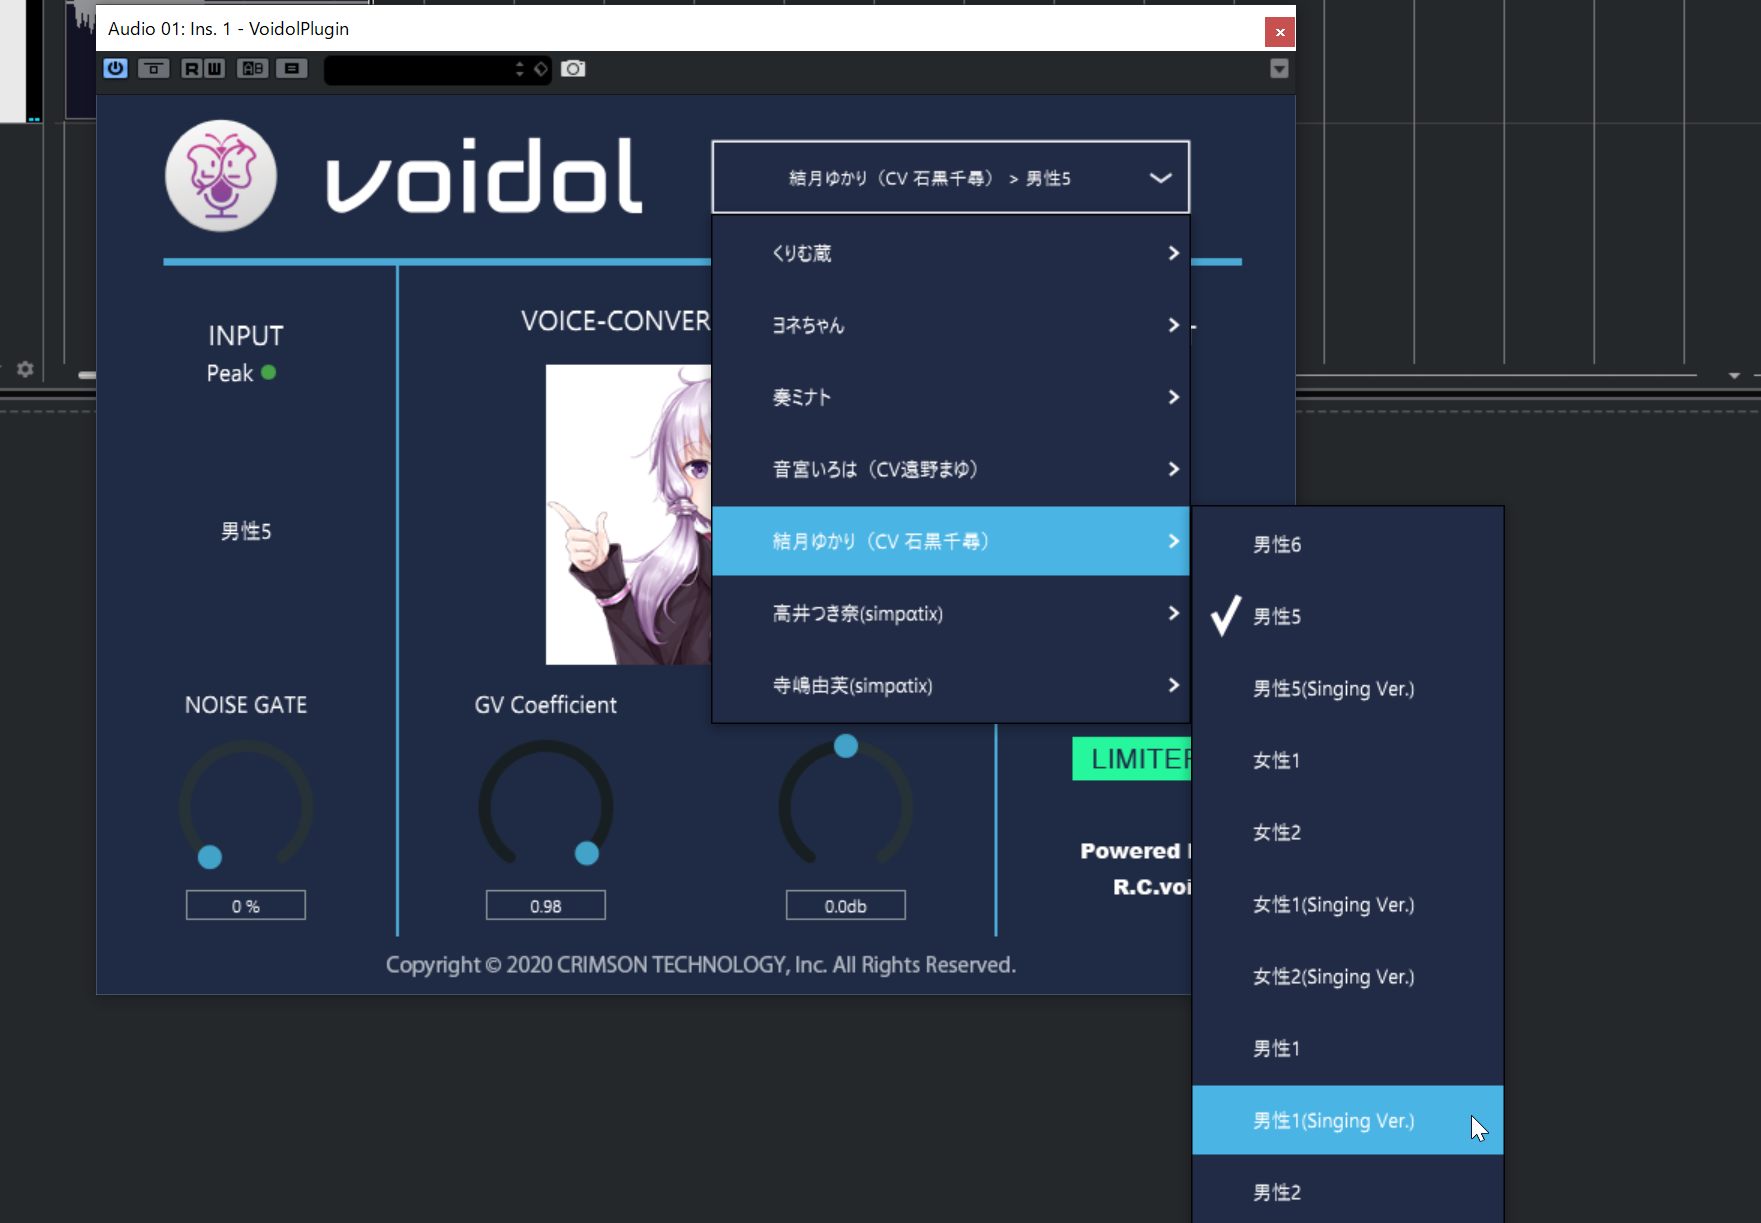1761x1223 pixels.
Task: Toggle the green LIMITER button
Action: click(x=1132, y=759)
